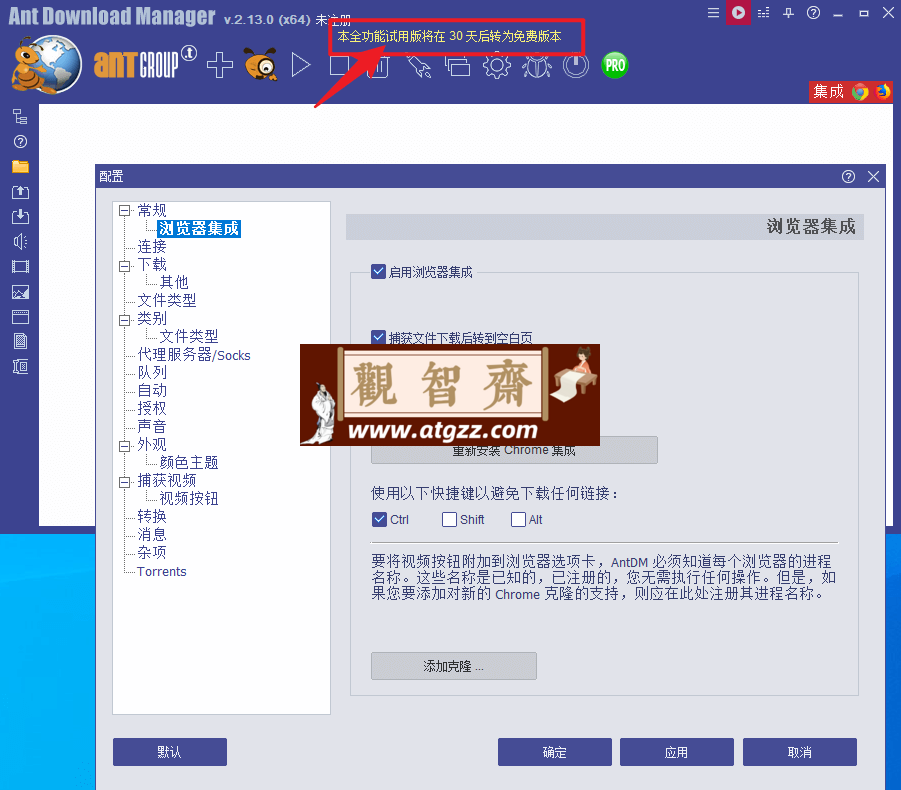
Task: Click the download arrow icon in sidebar
Action: click(20, 217)
